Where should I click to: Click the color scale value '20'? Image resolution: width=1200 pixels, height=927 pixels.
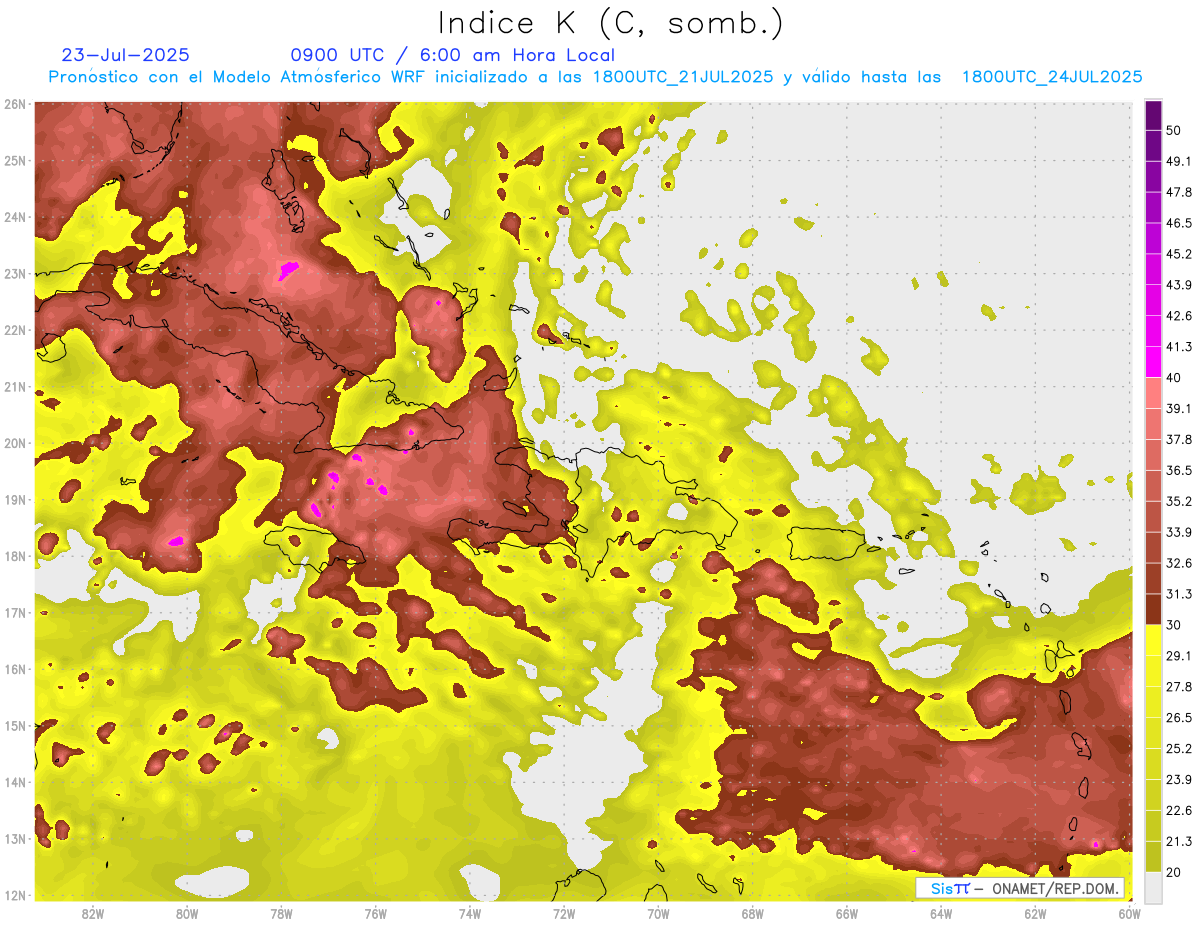(x=1173, y=872)
